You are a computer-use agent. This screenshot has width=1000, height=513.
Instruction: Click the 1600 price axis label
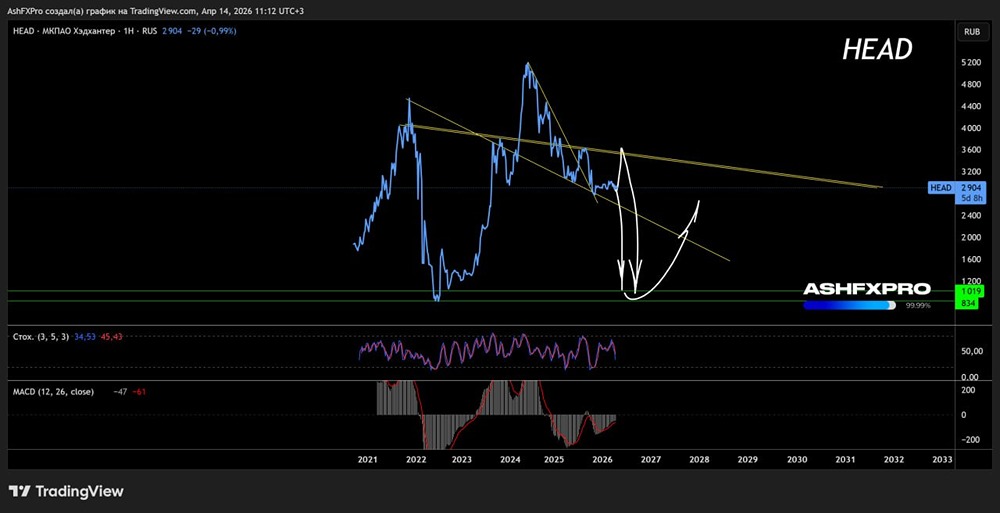[x=973, y=259]
